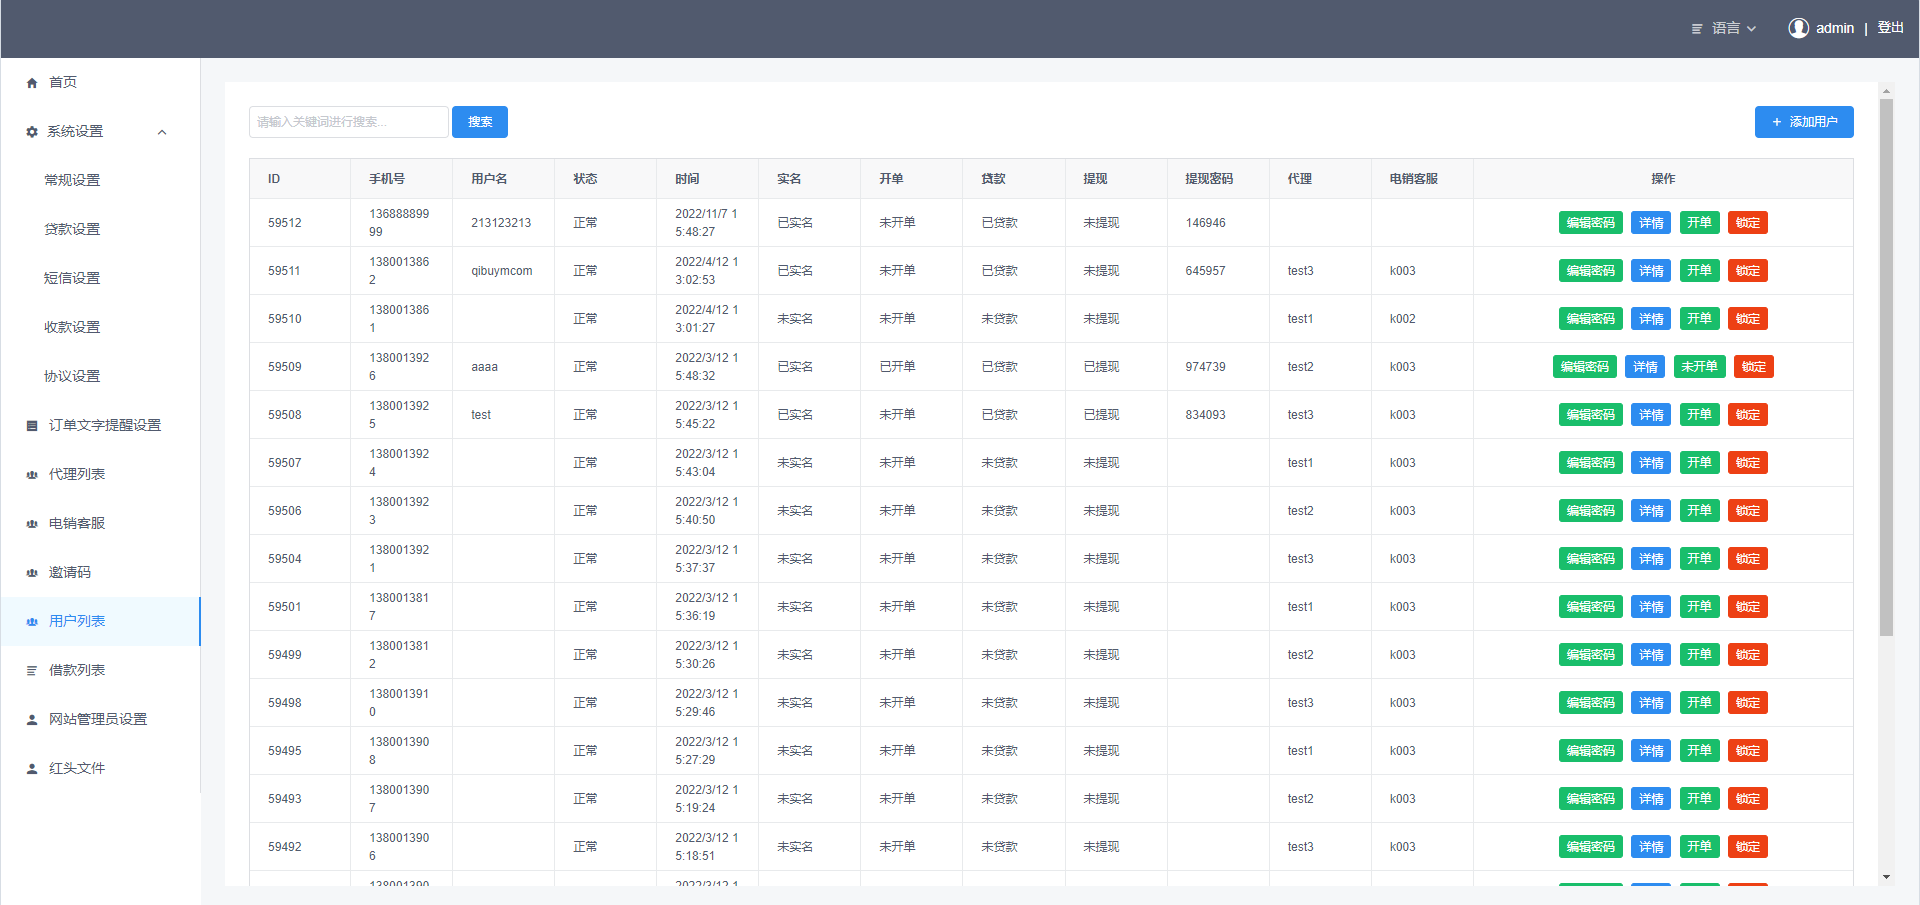Open 借款列表 in sidebar

pos(77,670)
